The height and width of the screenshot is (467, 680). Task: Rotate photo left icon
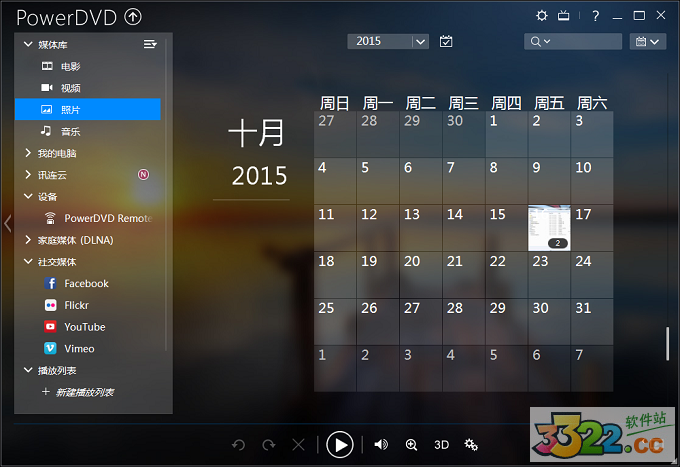point(238,445)
